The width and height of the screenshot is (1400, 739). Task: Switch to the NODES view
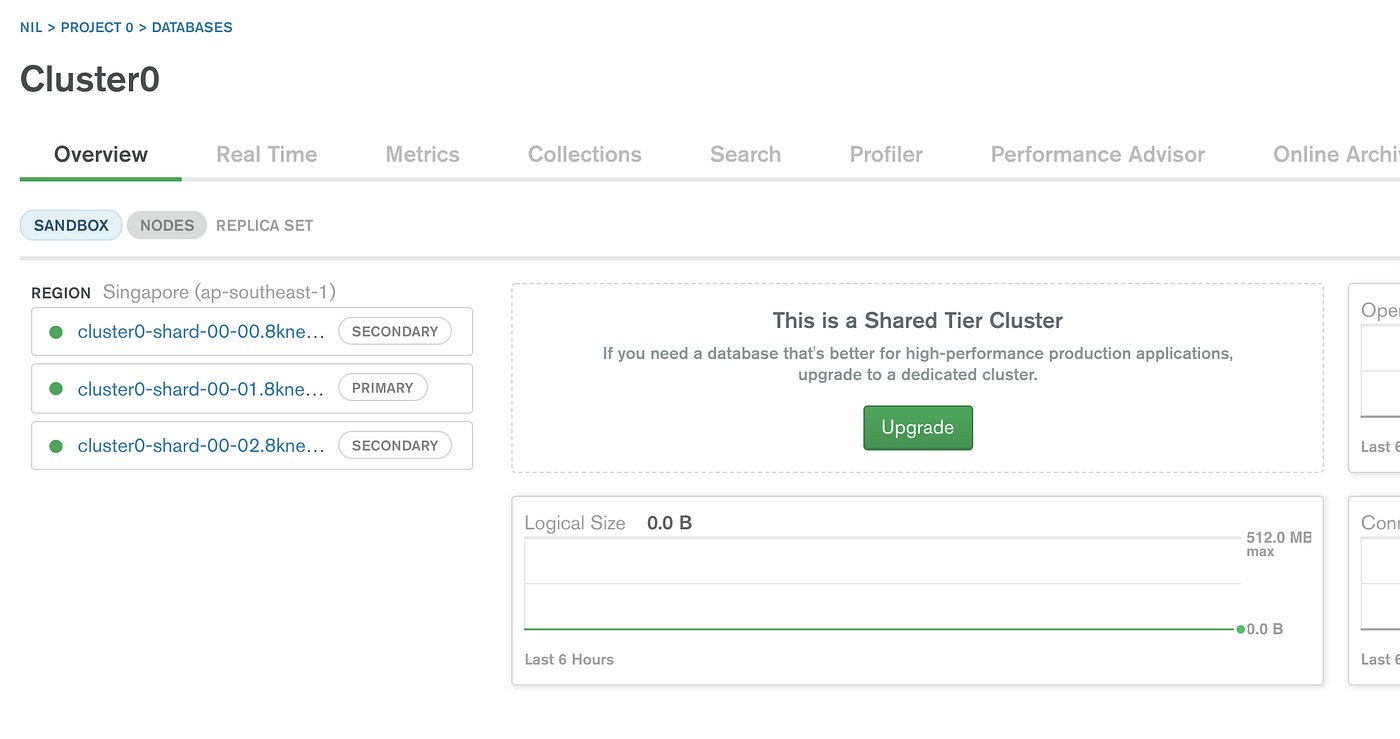pos(166,225)
